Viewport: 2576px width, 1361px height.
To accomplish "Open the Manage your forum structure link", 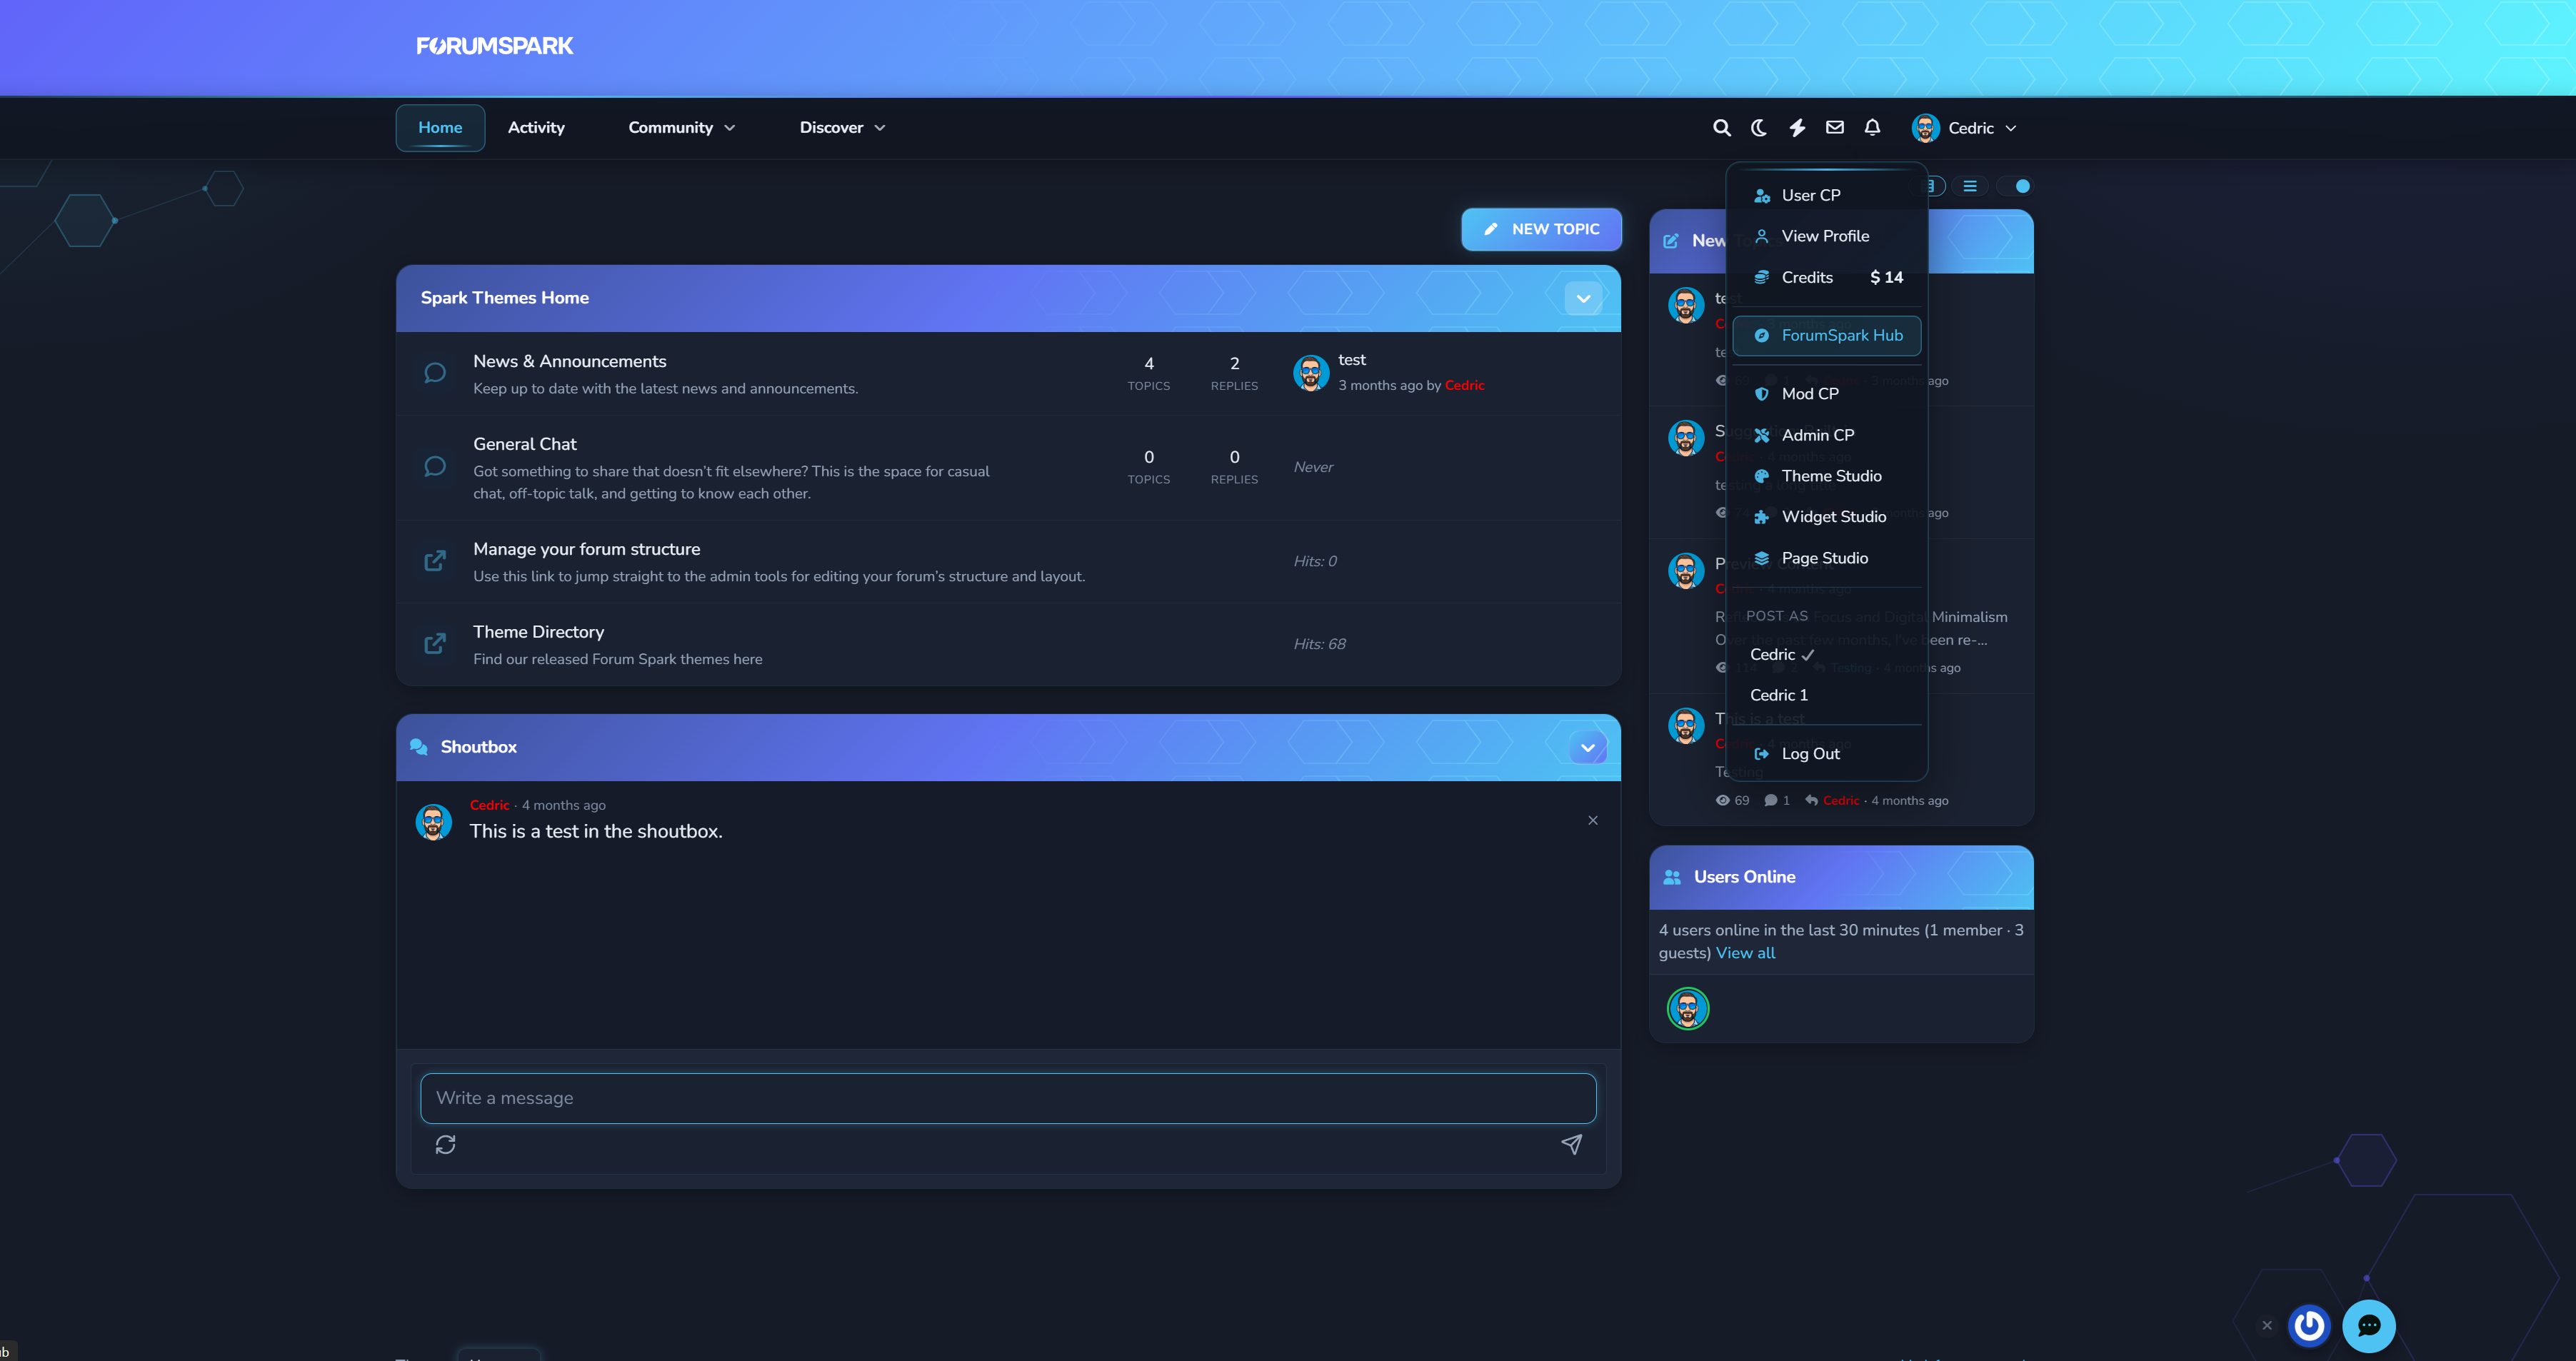I will coord(586,549).
